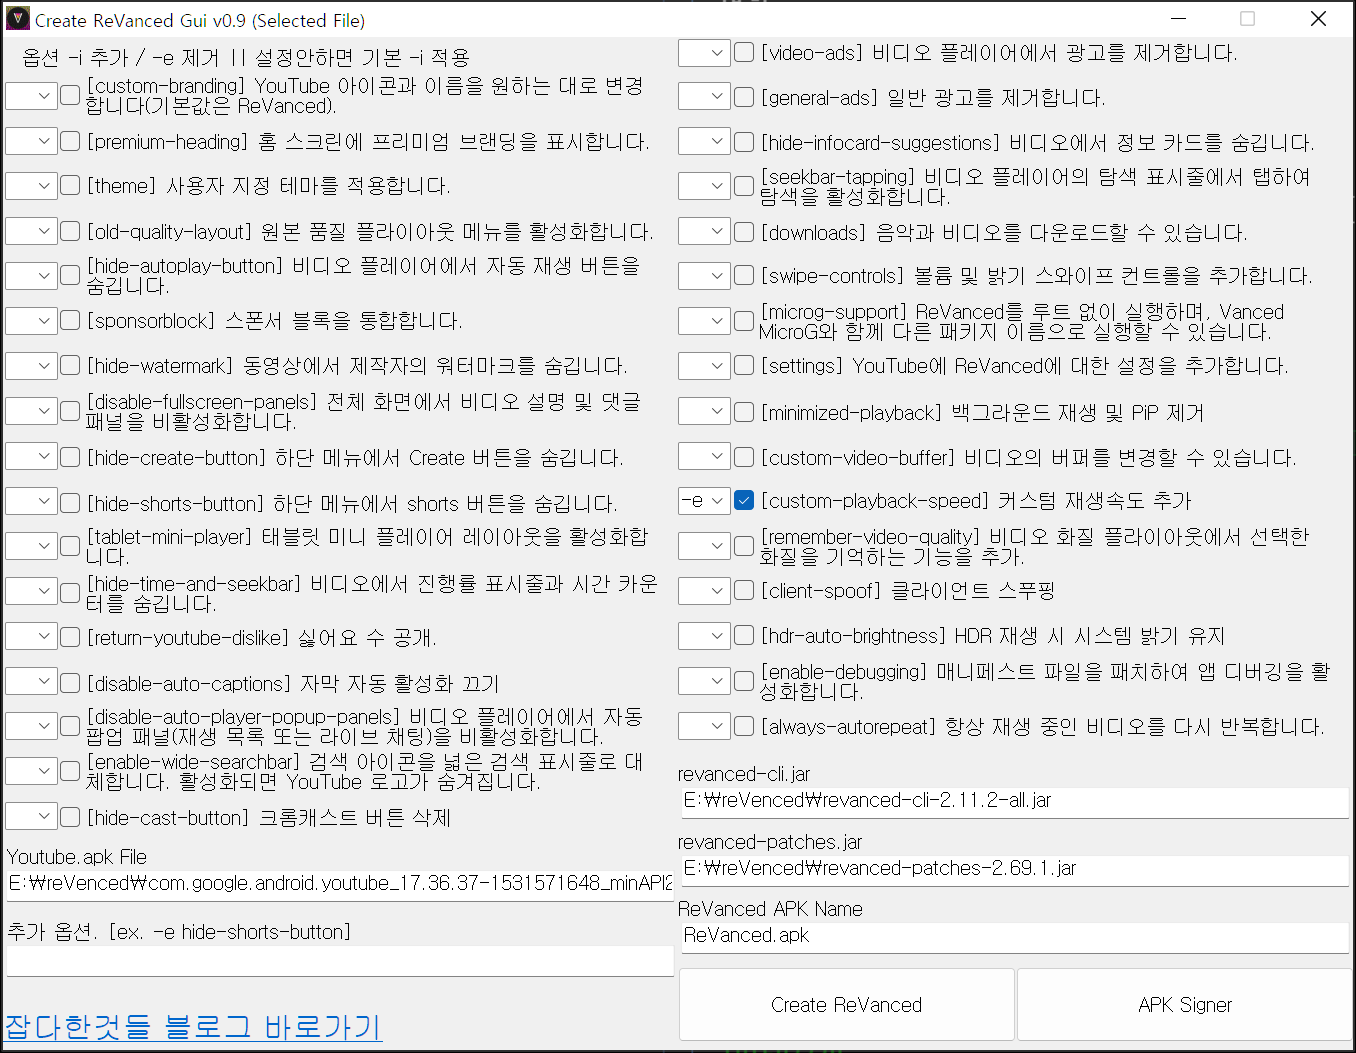Expand dropdown next to downloads
This screenshot has width=1356, height=1053.
[704, 231]
